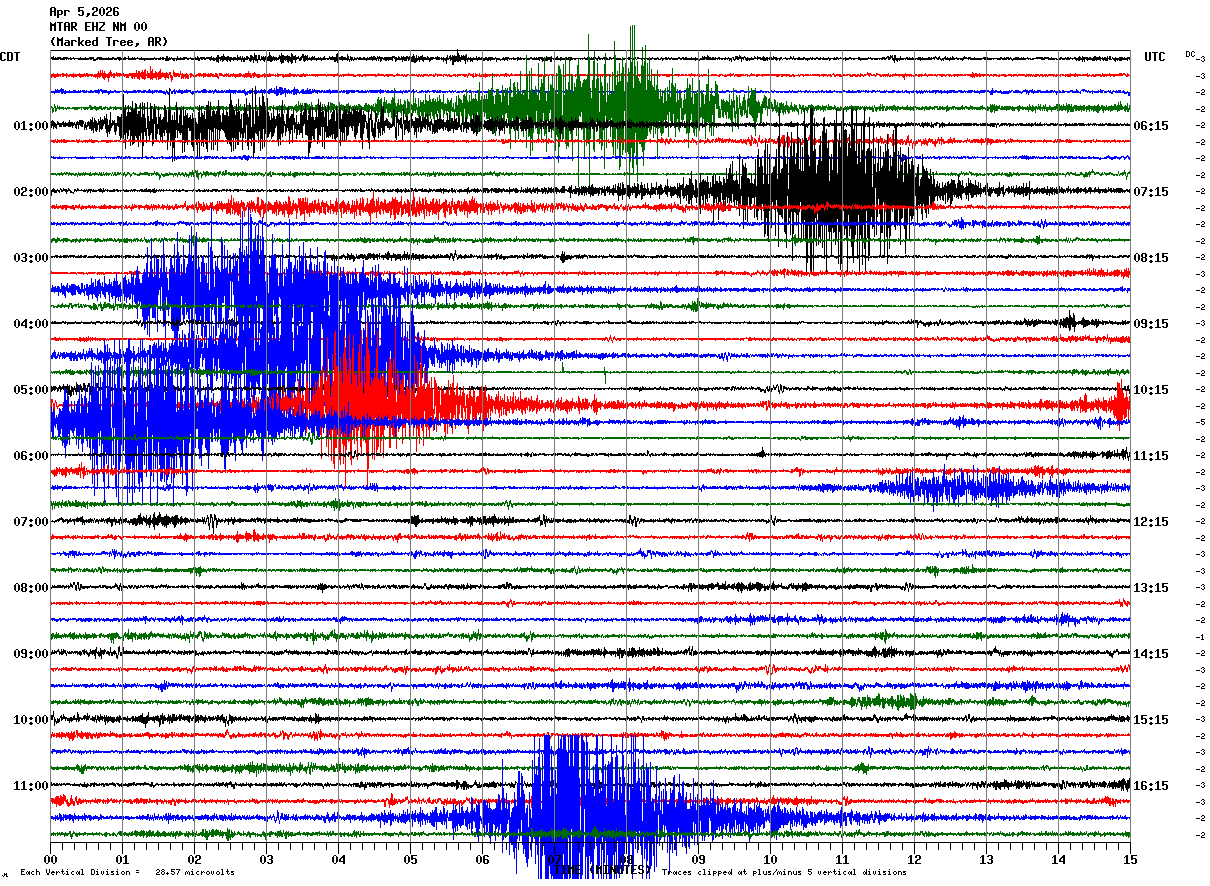Click the 08:00 CDT time label
Screen dimensions: 1210x886
coord(31,588)
